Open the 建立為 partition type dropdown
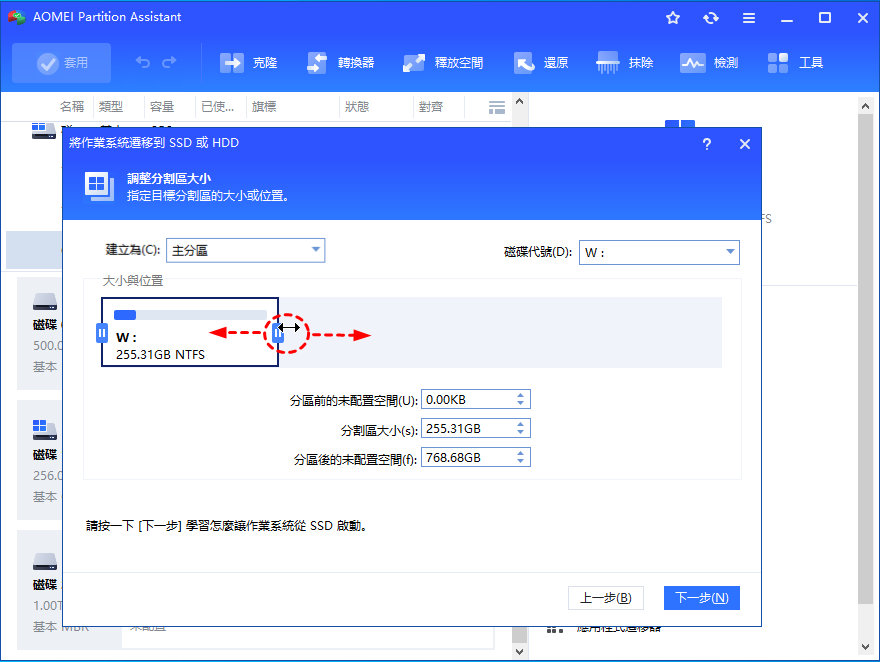Viewport: 880px width, 662px height. (246, 250)
